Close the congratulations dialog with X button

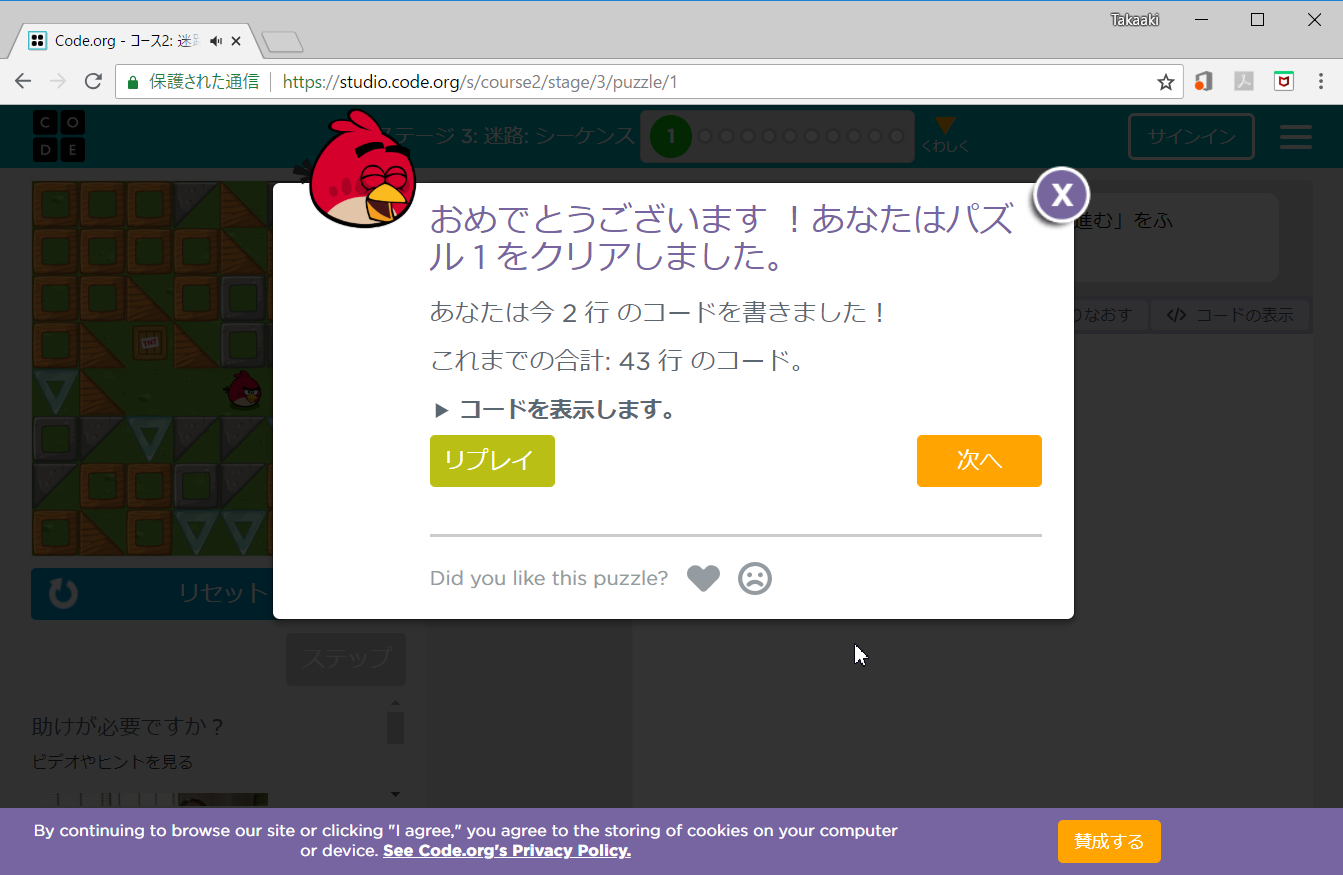point(1061,195)
